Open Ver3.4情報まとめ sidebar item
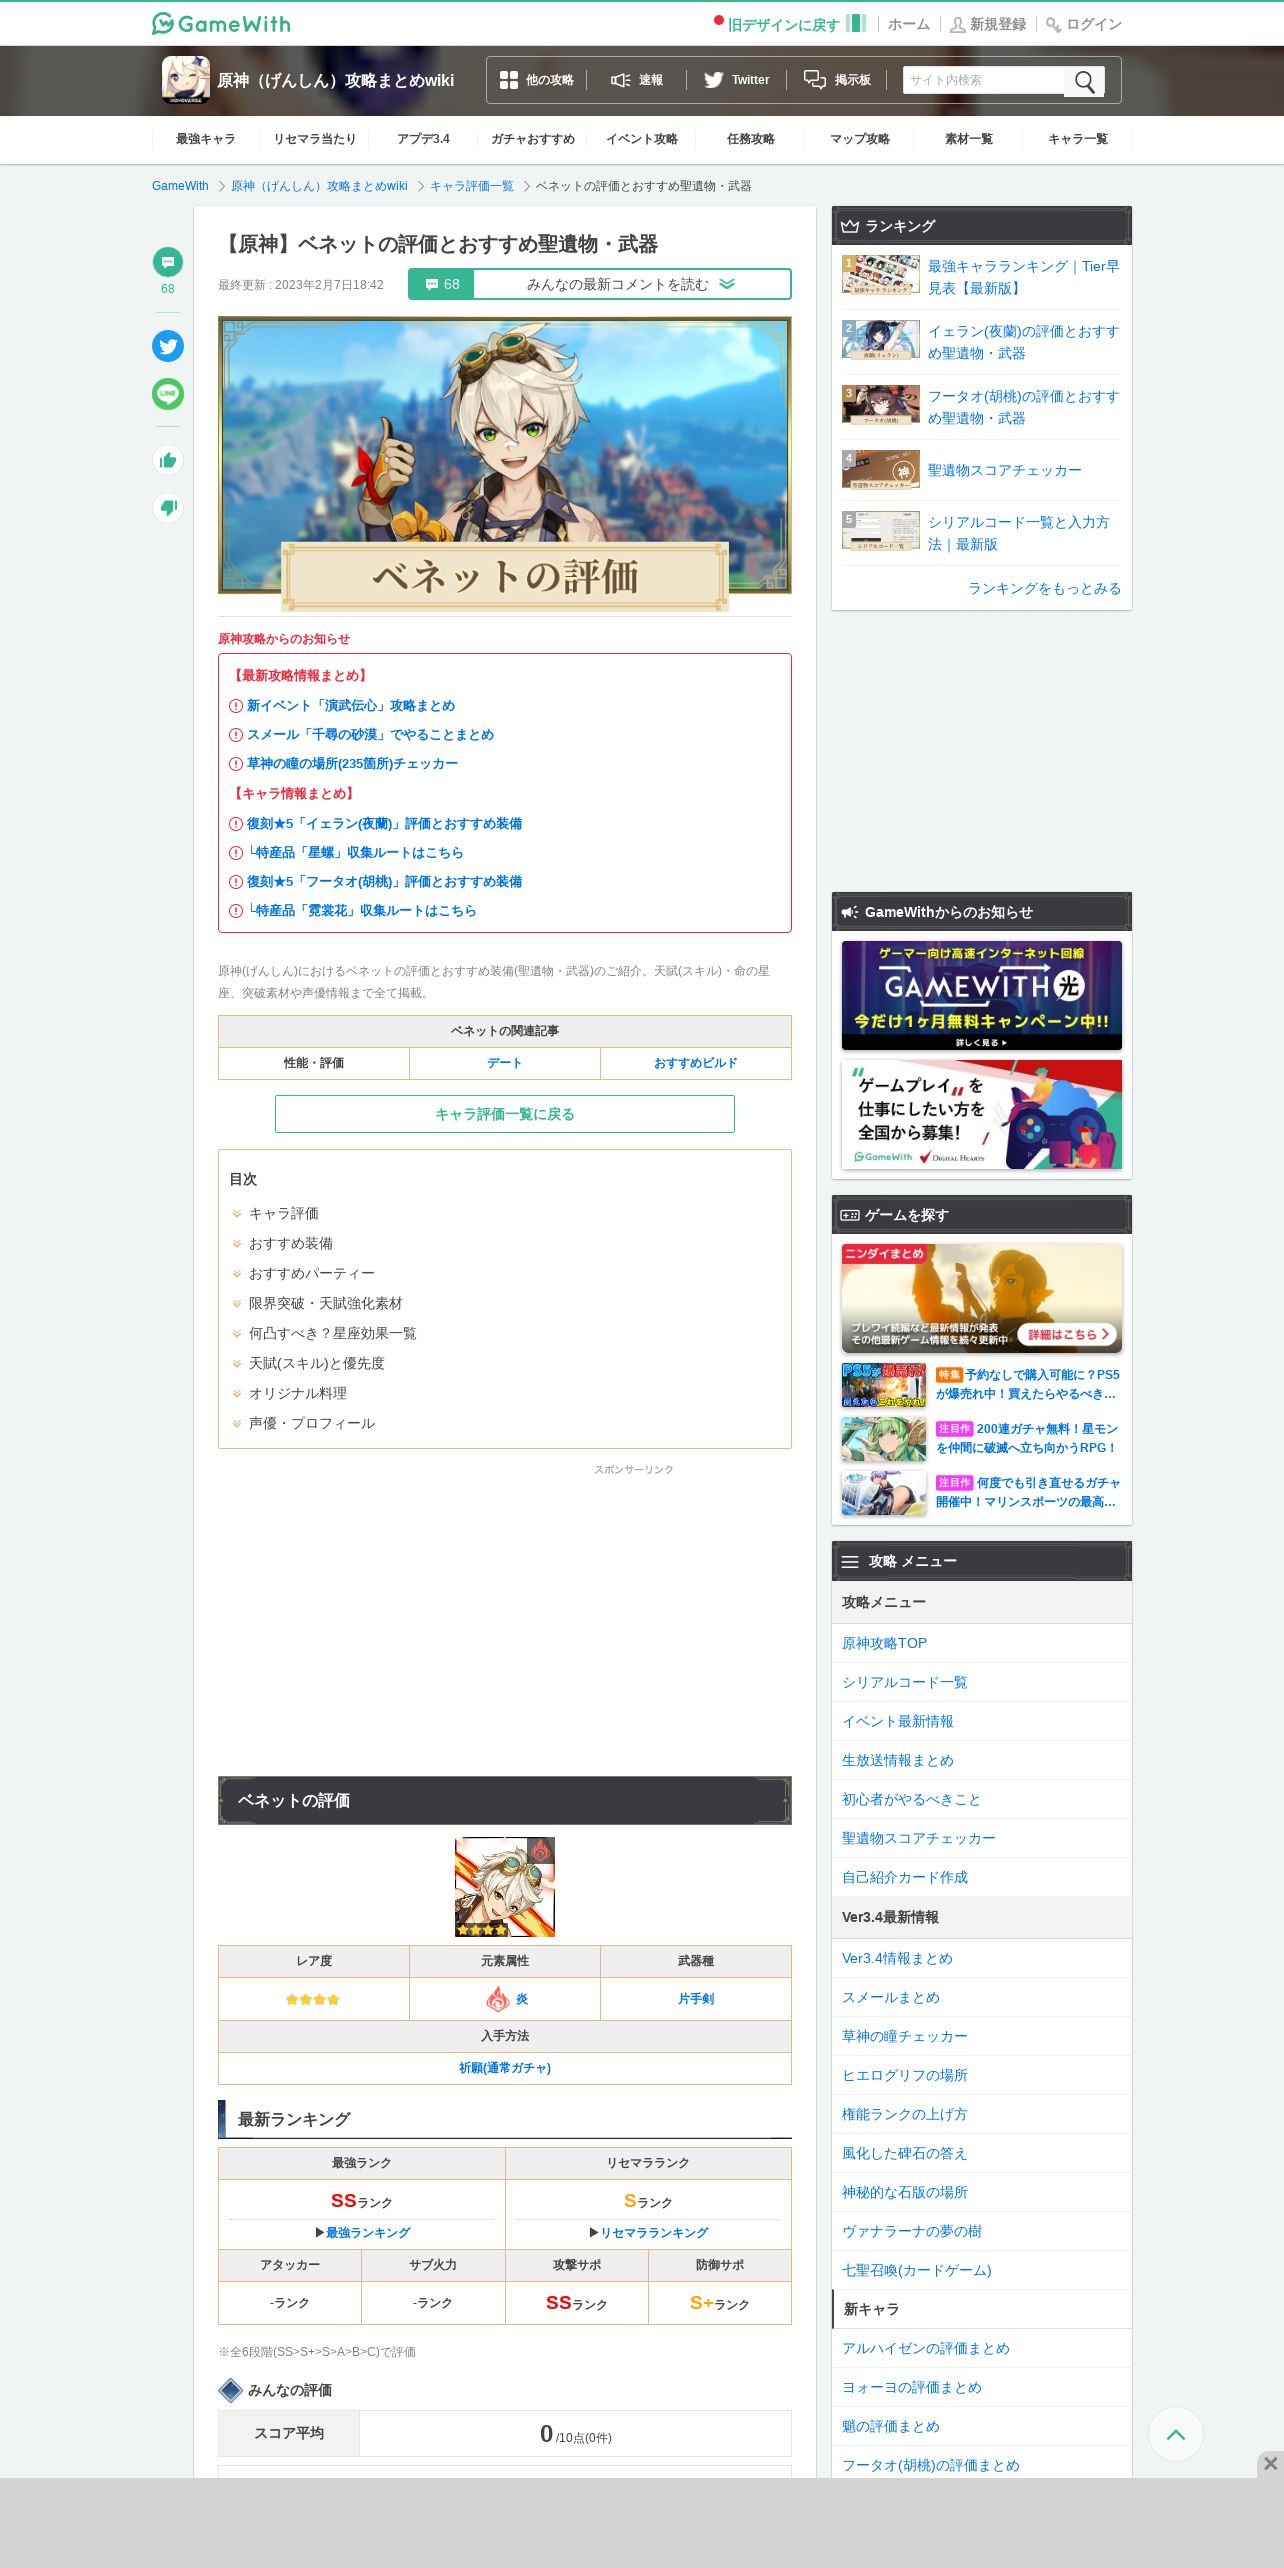This screenshot has width=1284, height=2568. [x=982, y=1958]
